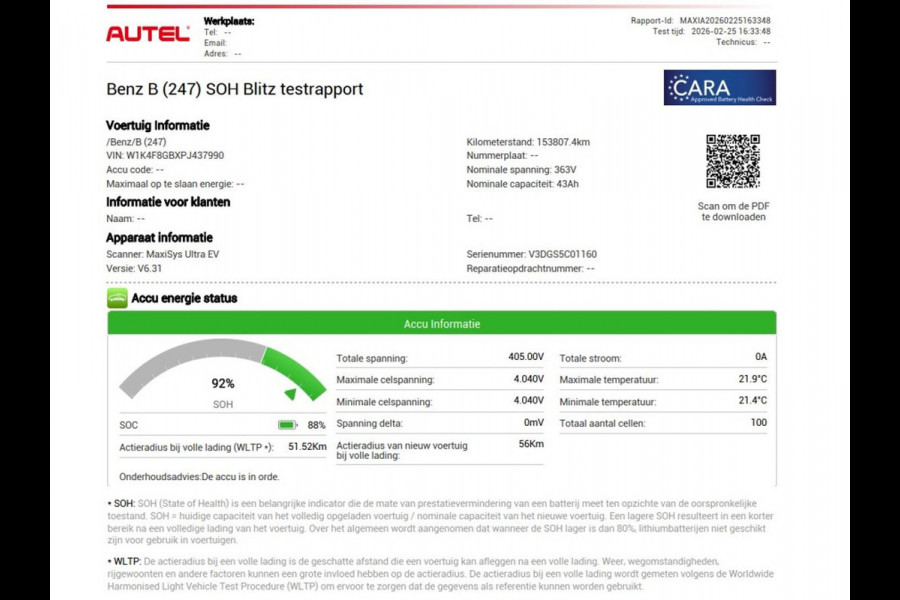Click the Totale stroom value 0A
The width and height of the screenshot is (900, 600).
761,357
